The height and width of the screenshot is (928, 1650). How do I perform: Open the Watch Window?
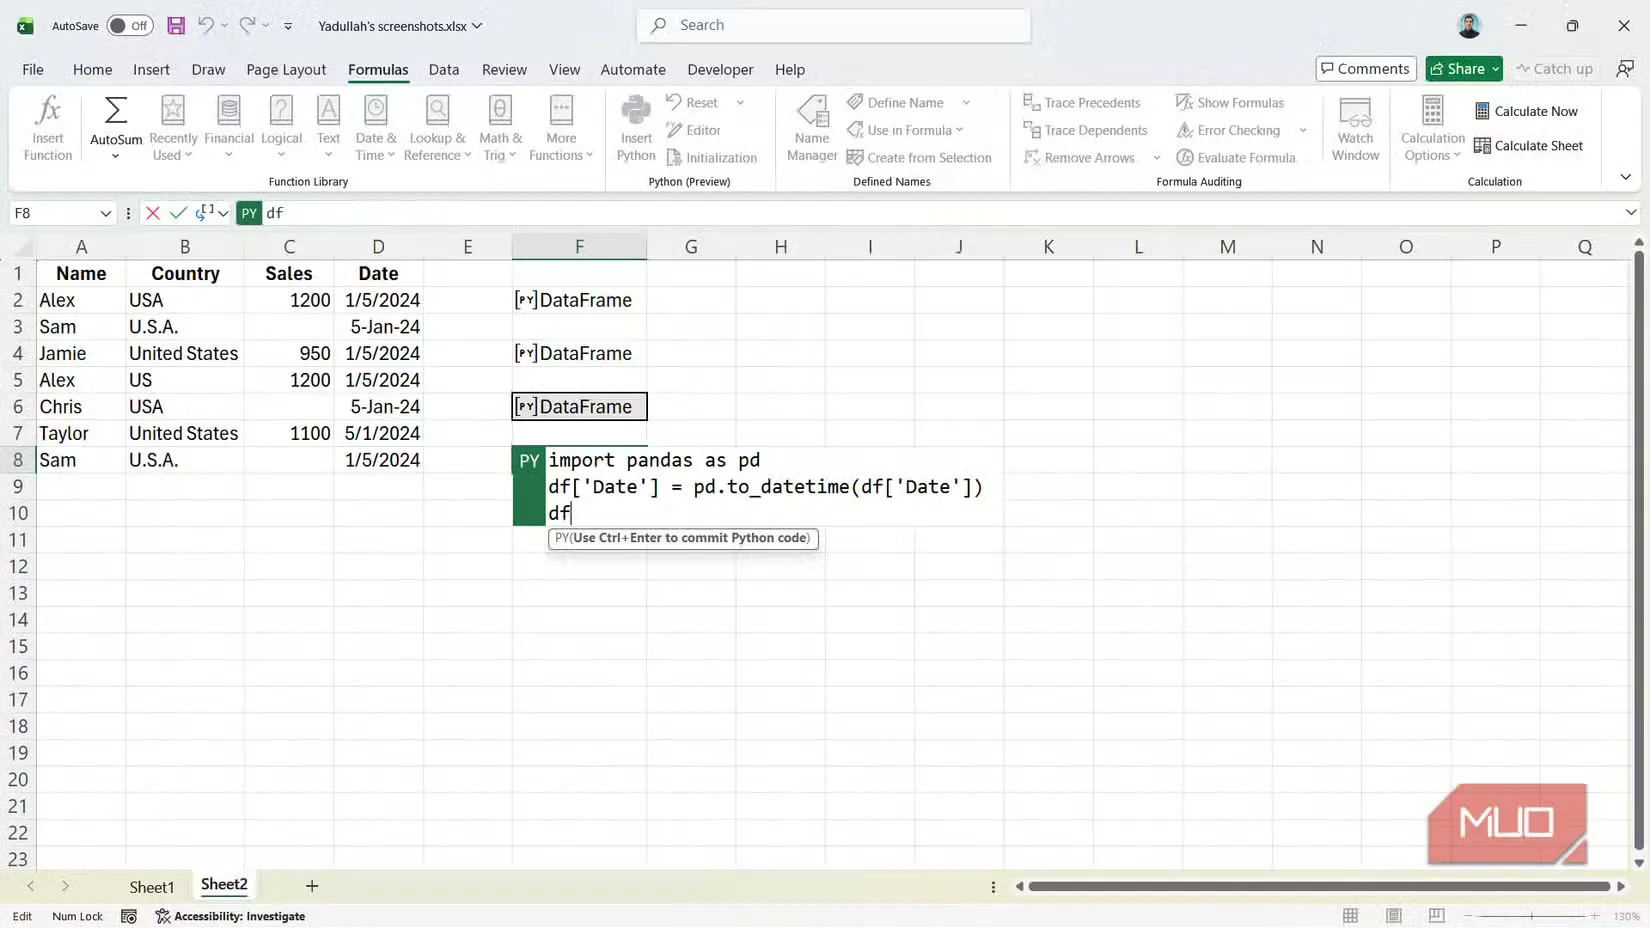[x=1355, y=127]
